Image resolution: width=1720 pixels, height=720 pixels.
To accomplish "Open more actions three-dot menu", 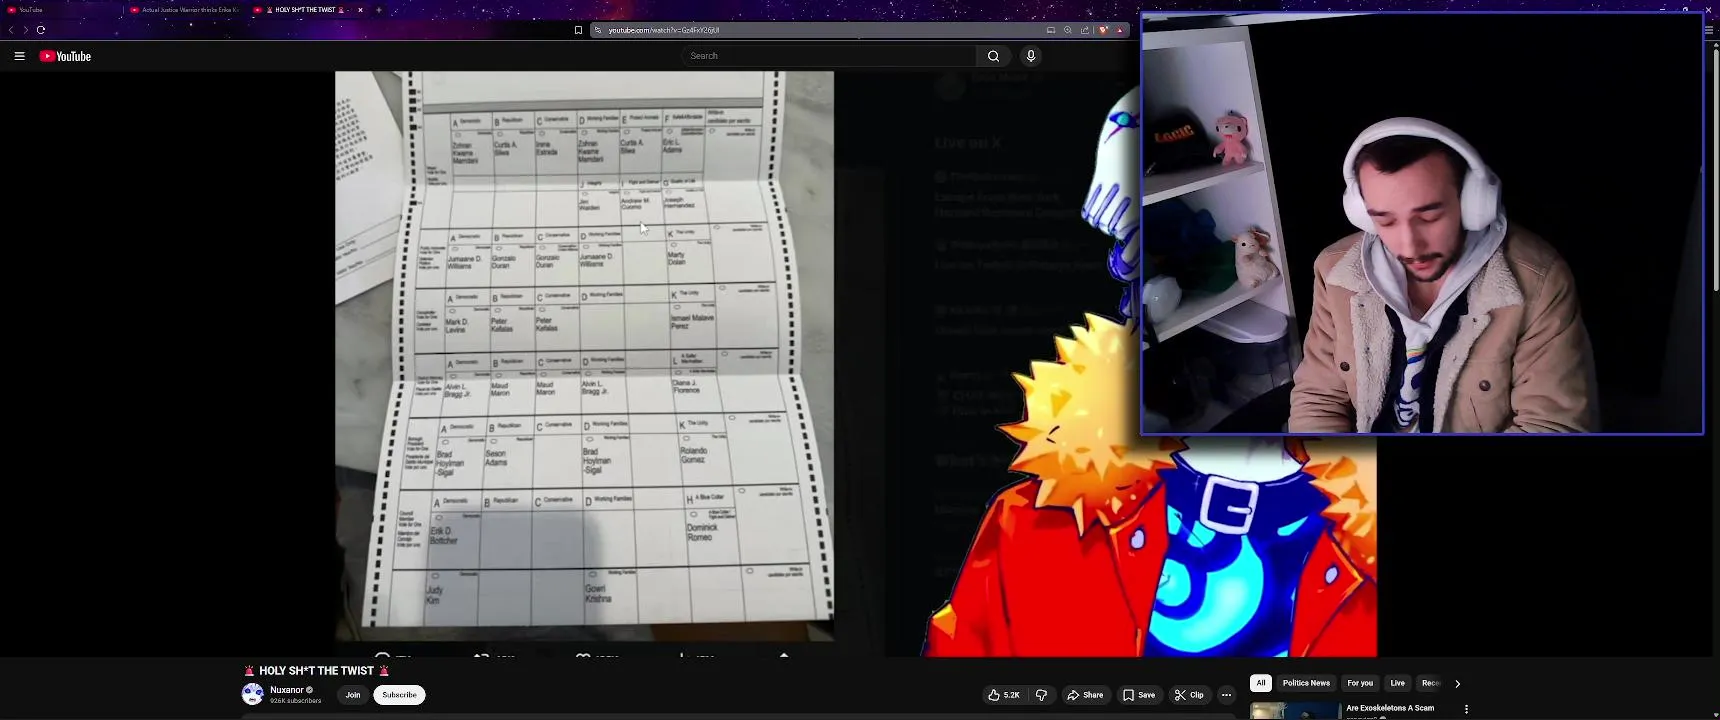I will tap(1226, 695).
